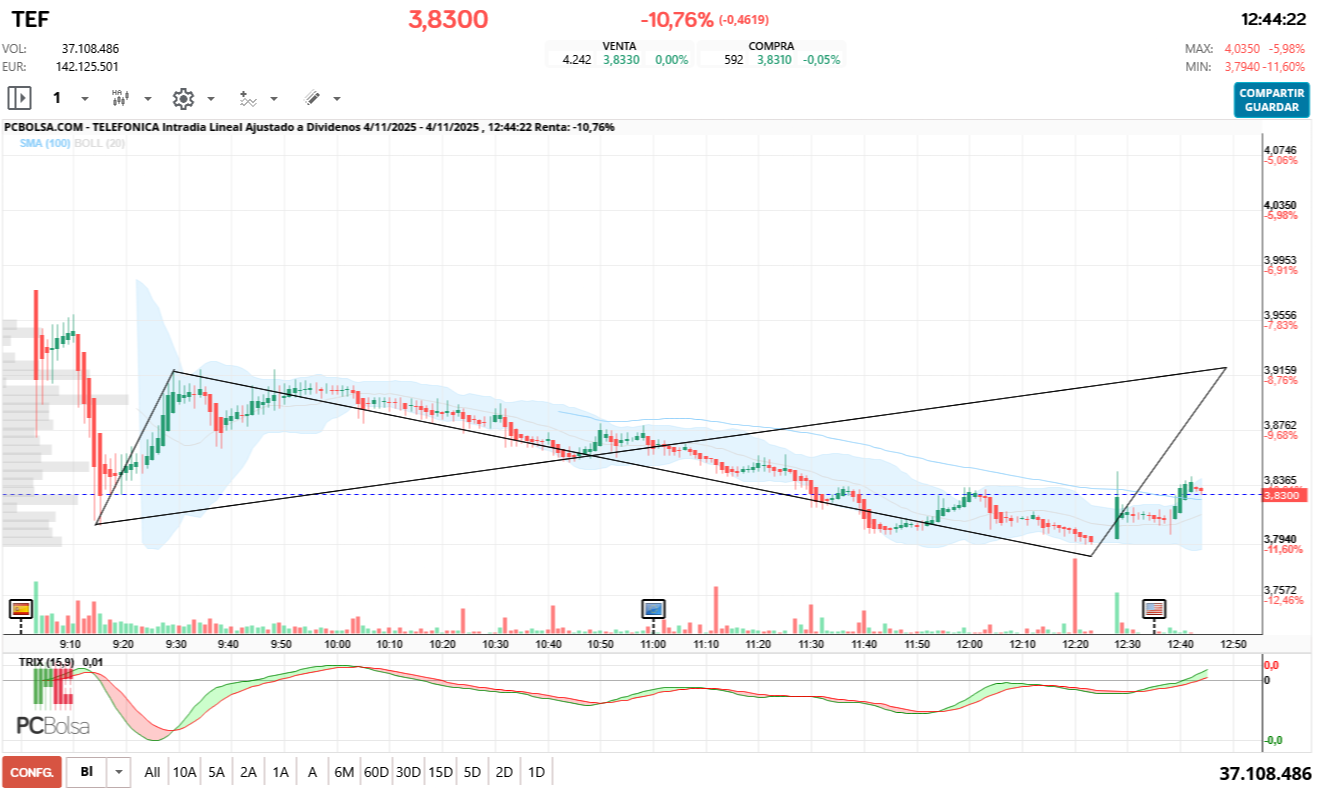
Task: Click the settings gear icon
Action: [x=182, y=98]
